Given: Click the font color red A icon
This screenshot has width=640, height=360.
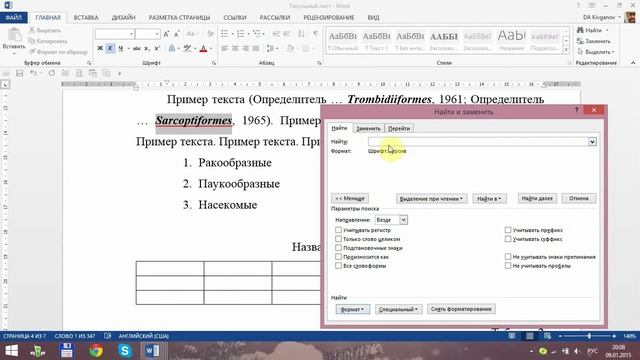Looking at the screenshot, I should tap(203, 48).
